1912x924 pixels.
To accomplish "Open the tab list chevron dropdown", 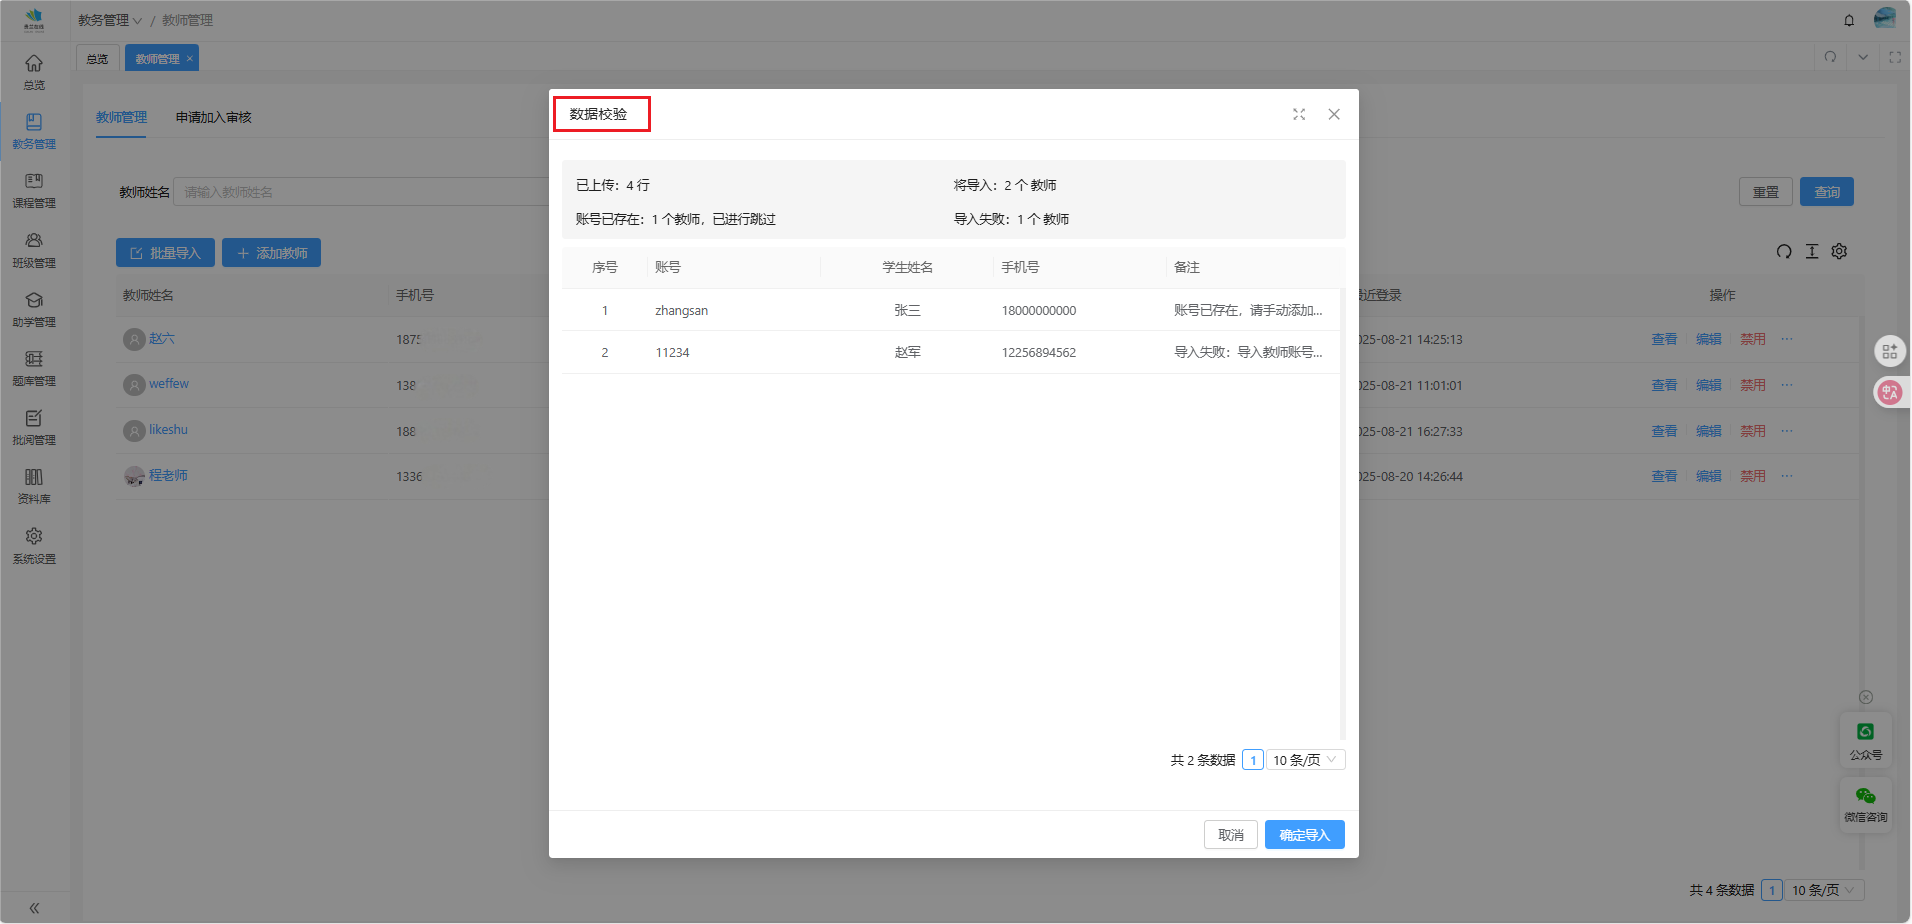I will pyautogui.click(x=1863, y=57).
